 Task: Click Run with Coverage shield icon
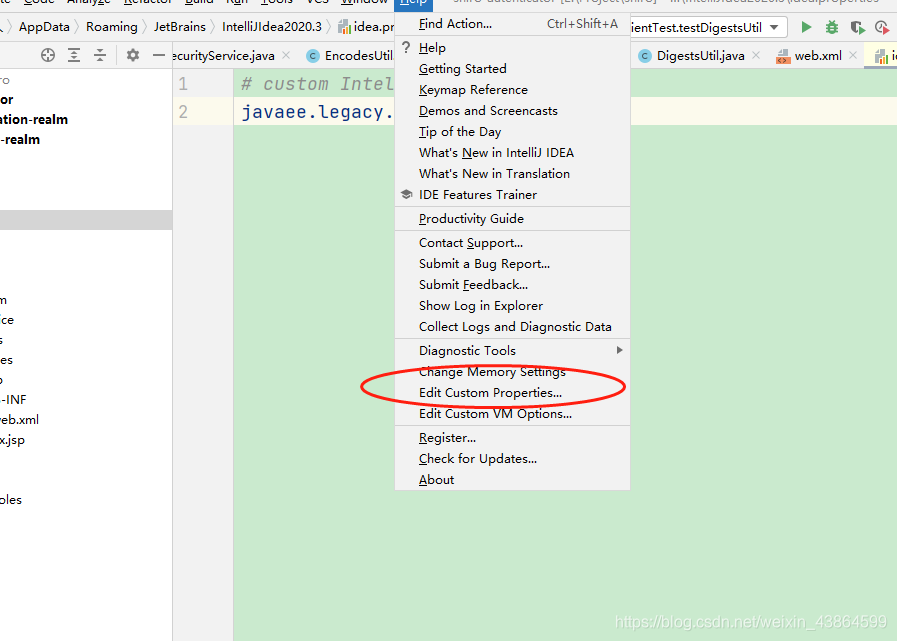point(857,27)
